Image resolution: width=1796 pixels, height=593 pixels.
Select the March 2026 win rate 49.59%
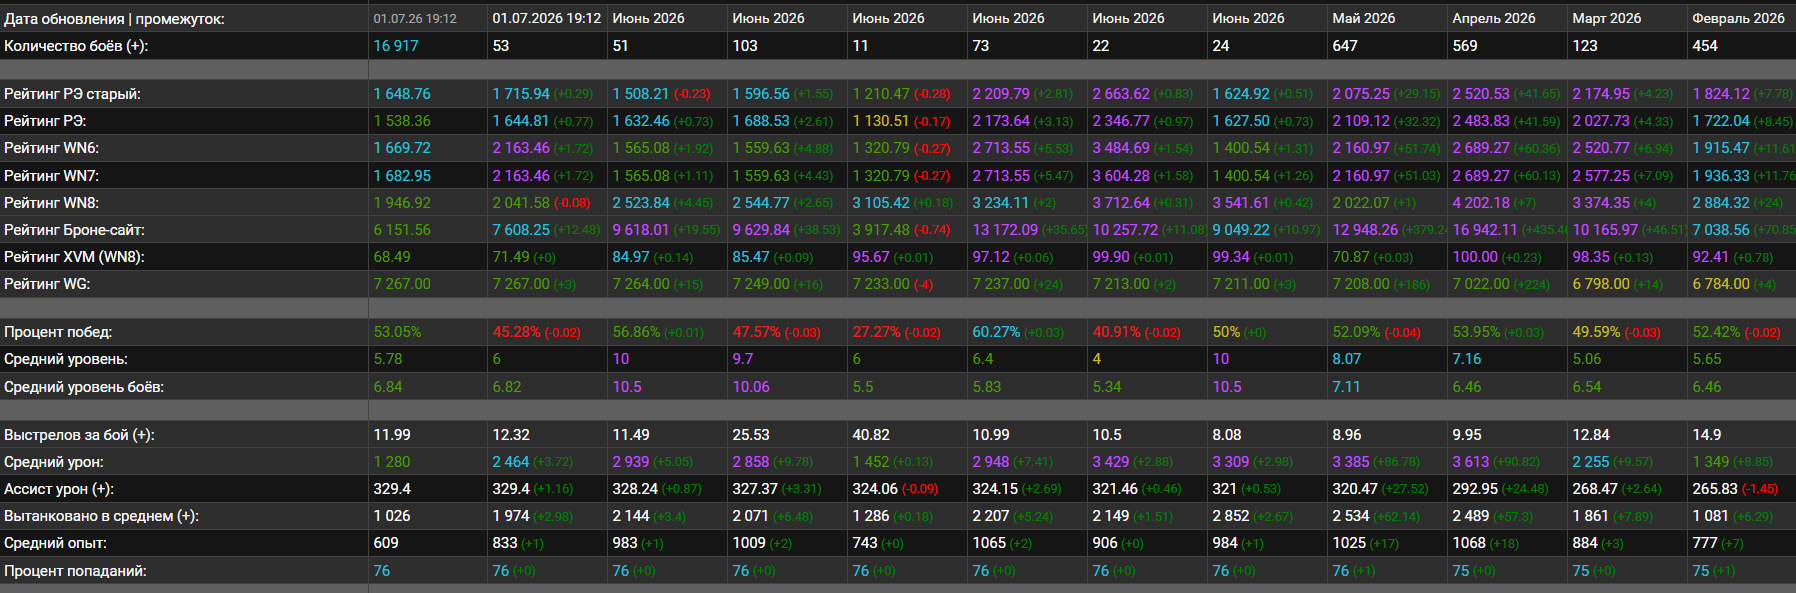point(1596,331)
